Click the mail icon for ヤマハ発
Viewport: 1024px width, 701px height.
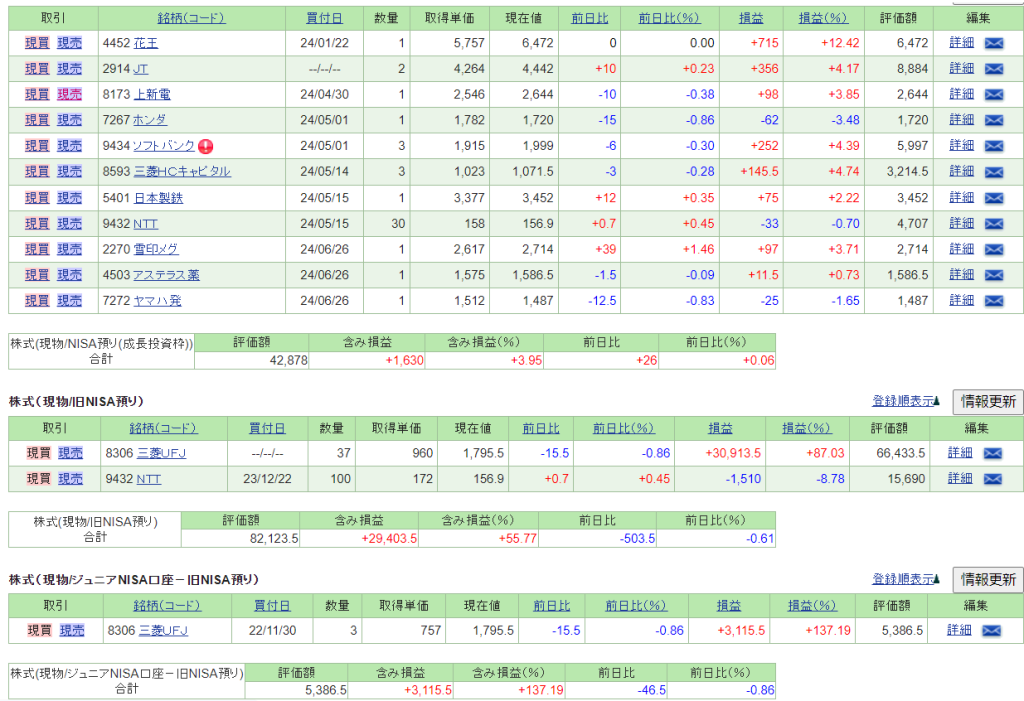click(x=994, y=301)
